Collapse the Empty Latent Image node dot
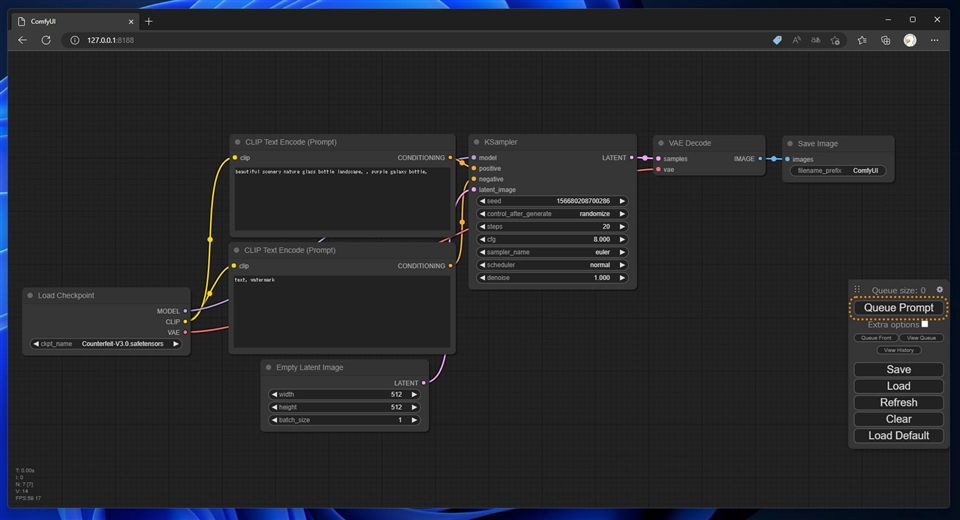 tap(268, 367)
